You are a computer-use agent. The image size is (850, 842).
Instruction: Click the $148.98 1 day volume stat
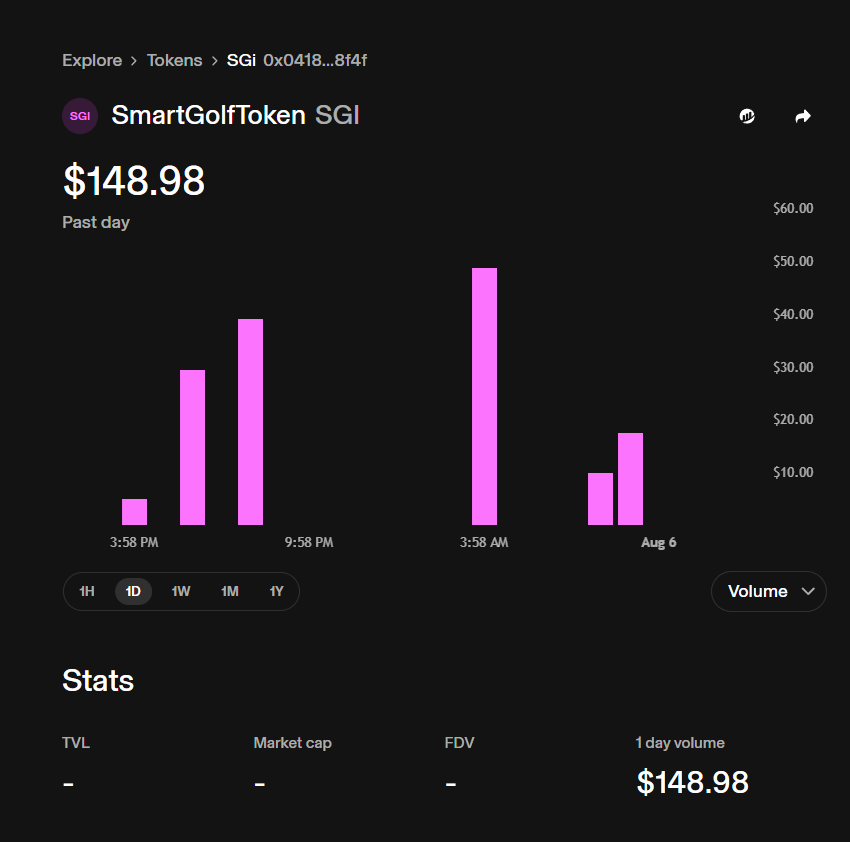click(692, 782)
